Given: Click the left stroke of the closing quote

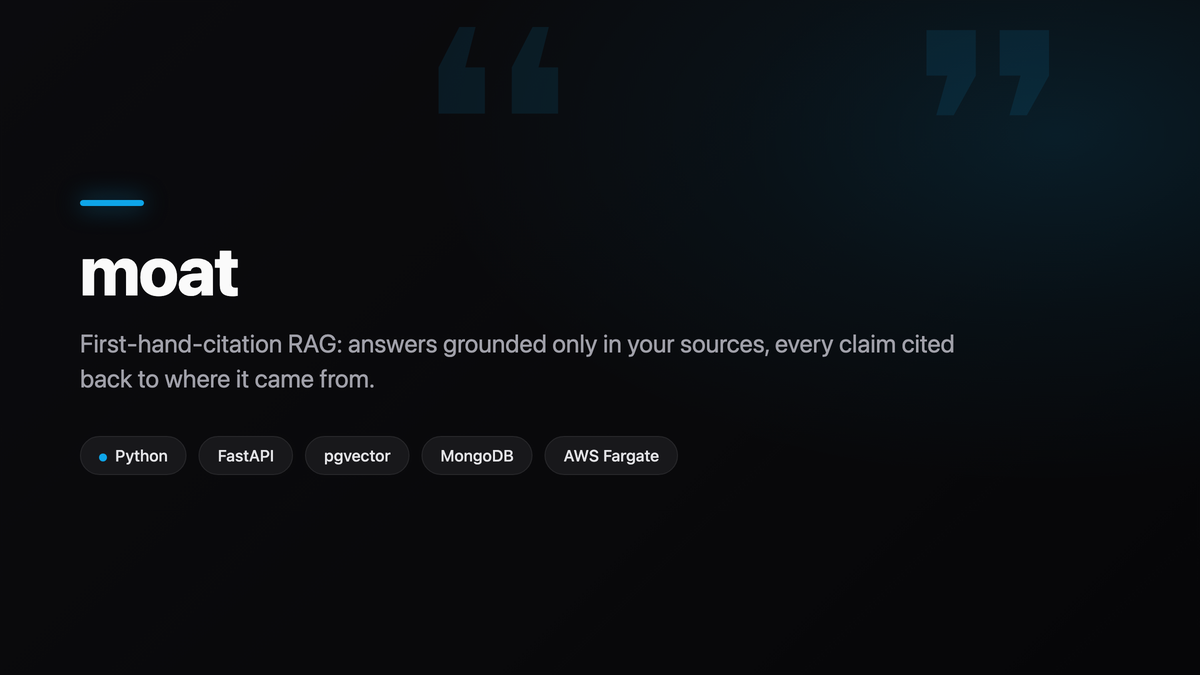Looking at the screenshot, I should 951,72.
